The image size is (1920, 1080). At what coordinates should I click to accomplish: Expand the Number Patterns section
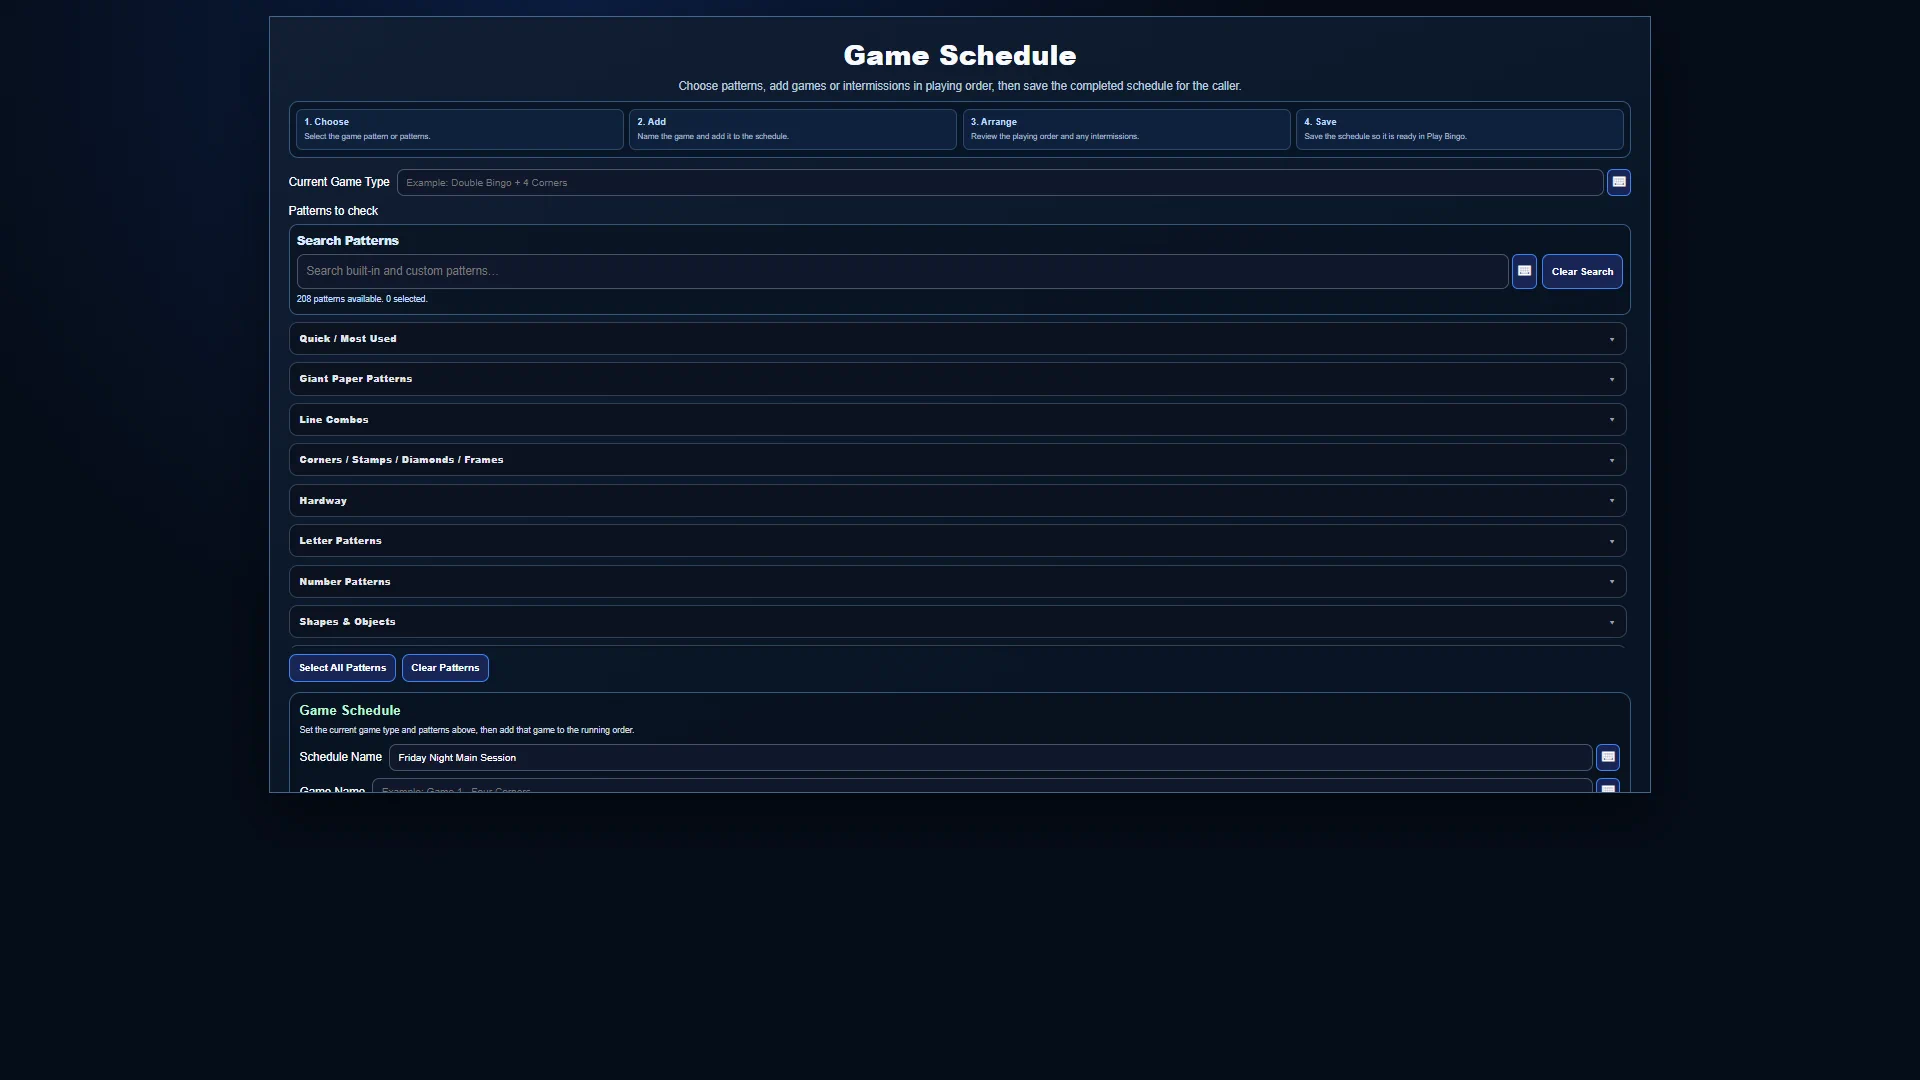(957, 582)
